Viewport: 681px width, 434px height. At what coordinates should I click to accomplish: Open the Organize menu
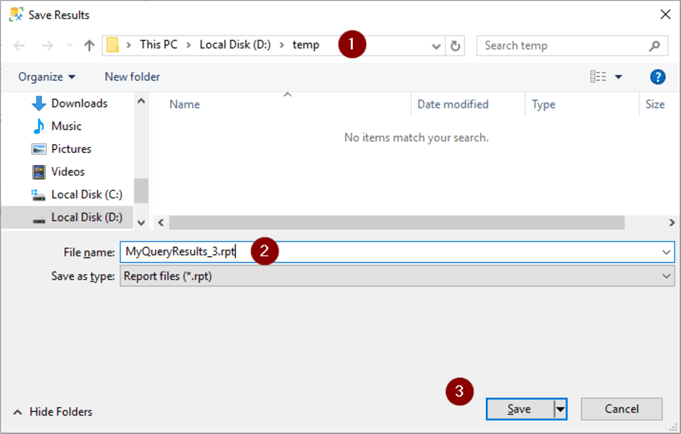46,77
